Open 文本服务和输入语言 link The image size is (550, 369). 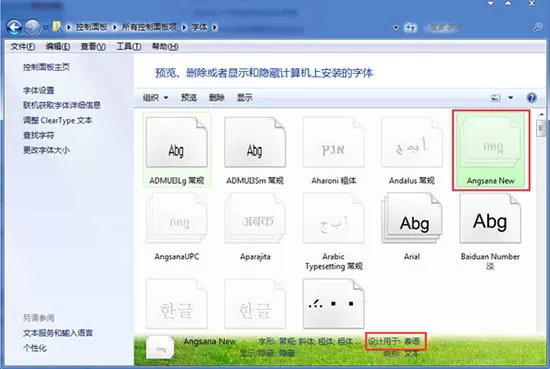coord(58,333)
